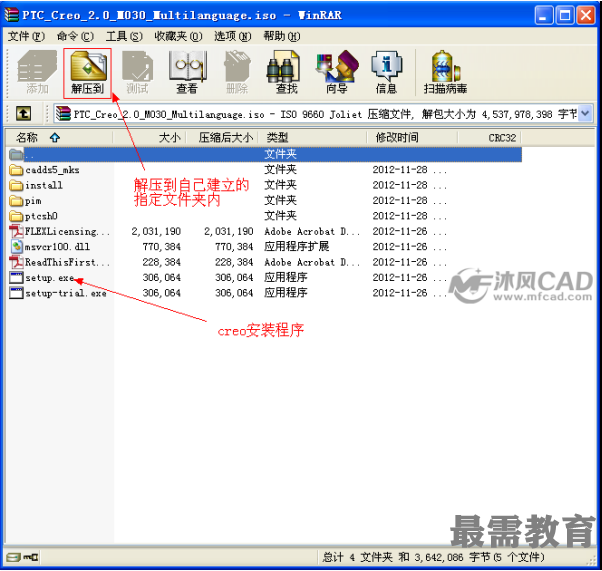Open the Commands (命令) menu

tap(75, 36)
